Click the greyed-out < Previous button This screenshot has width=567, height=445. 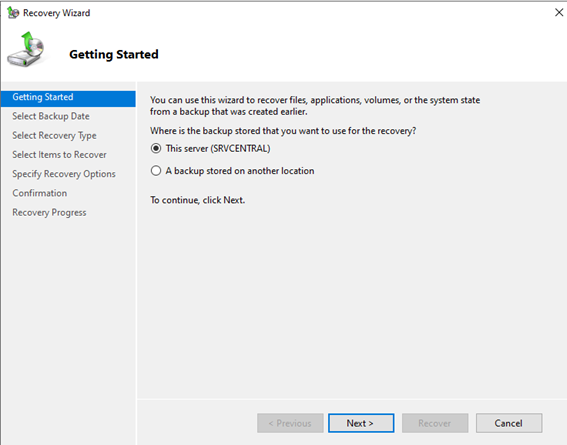290,423
